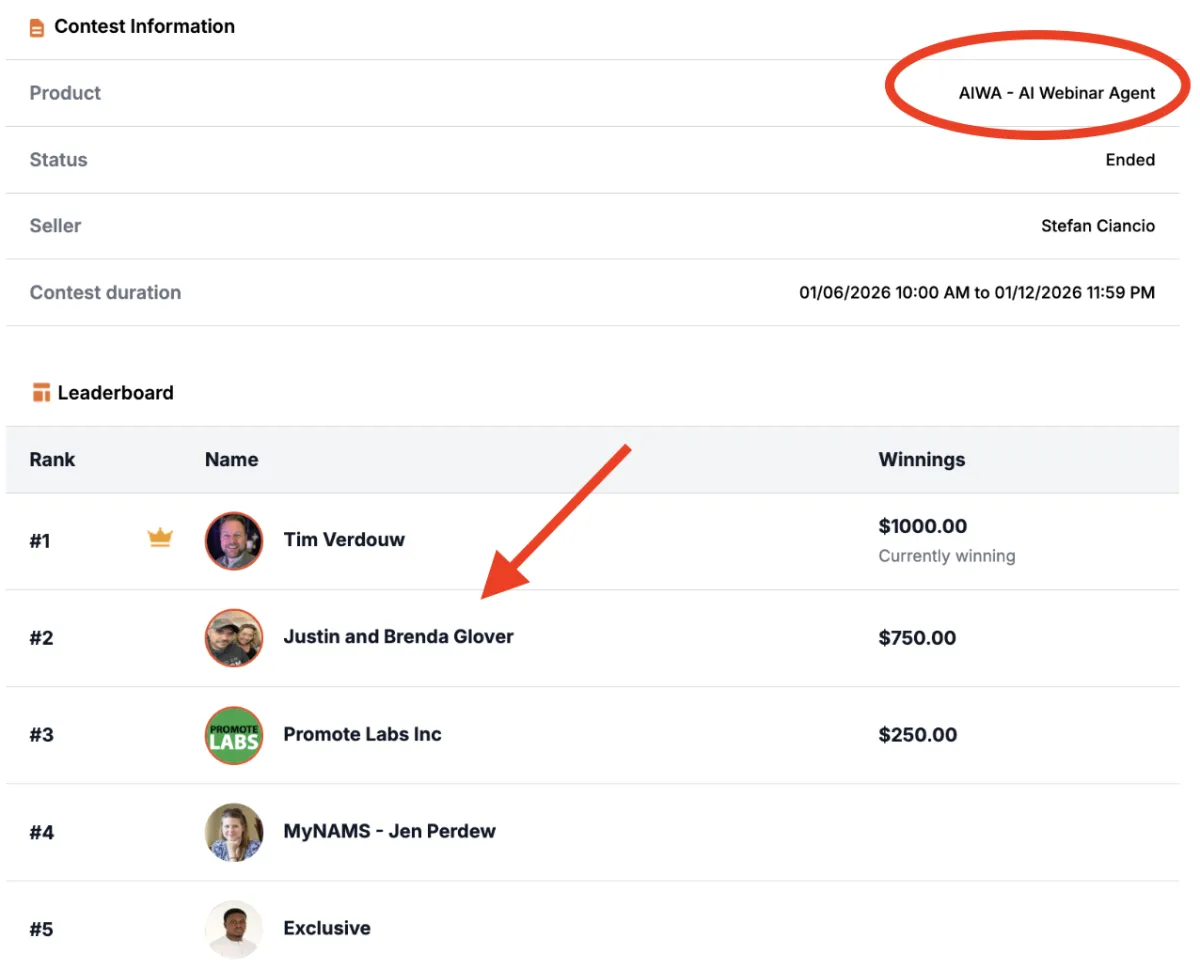Select Justin and Brenda Glover name
1200x970 pixels.
coord(398,637)
